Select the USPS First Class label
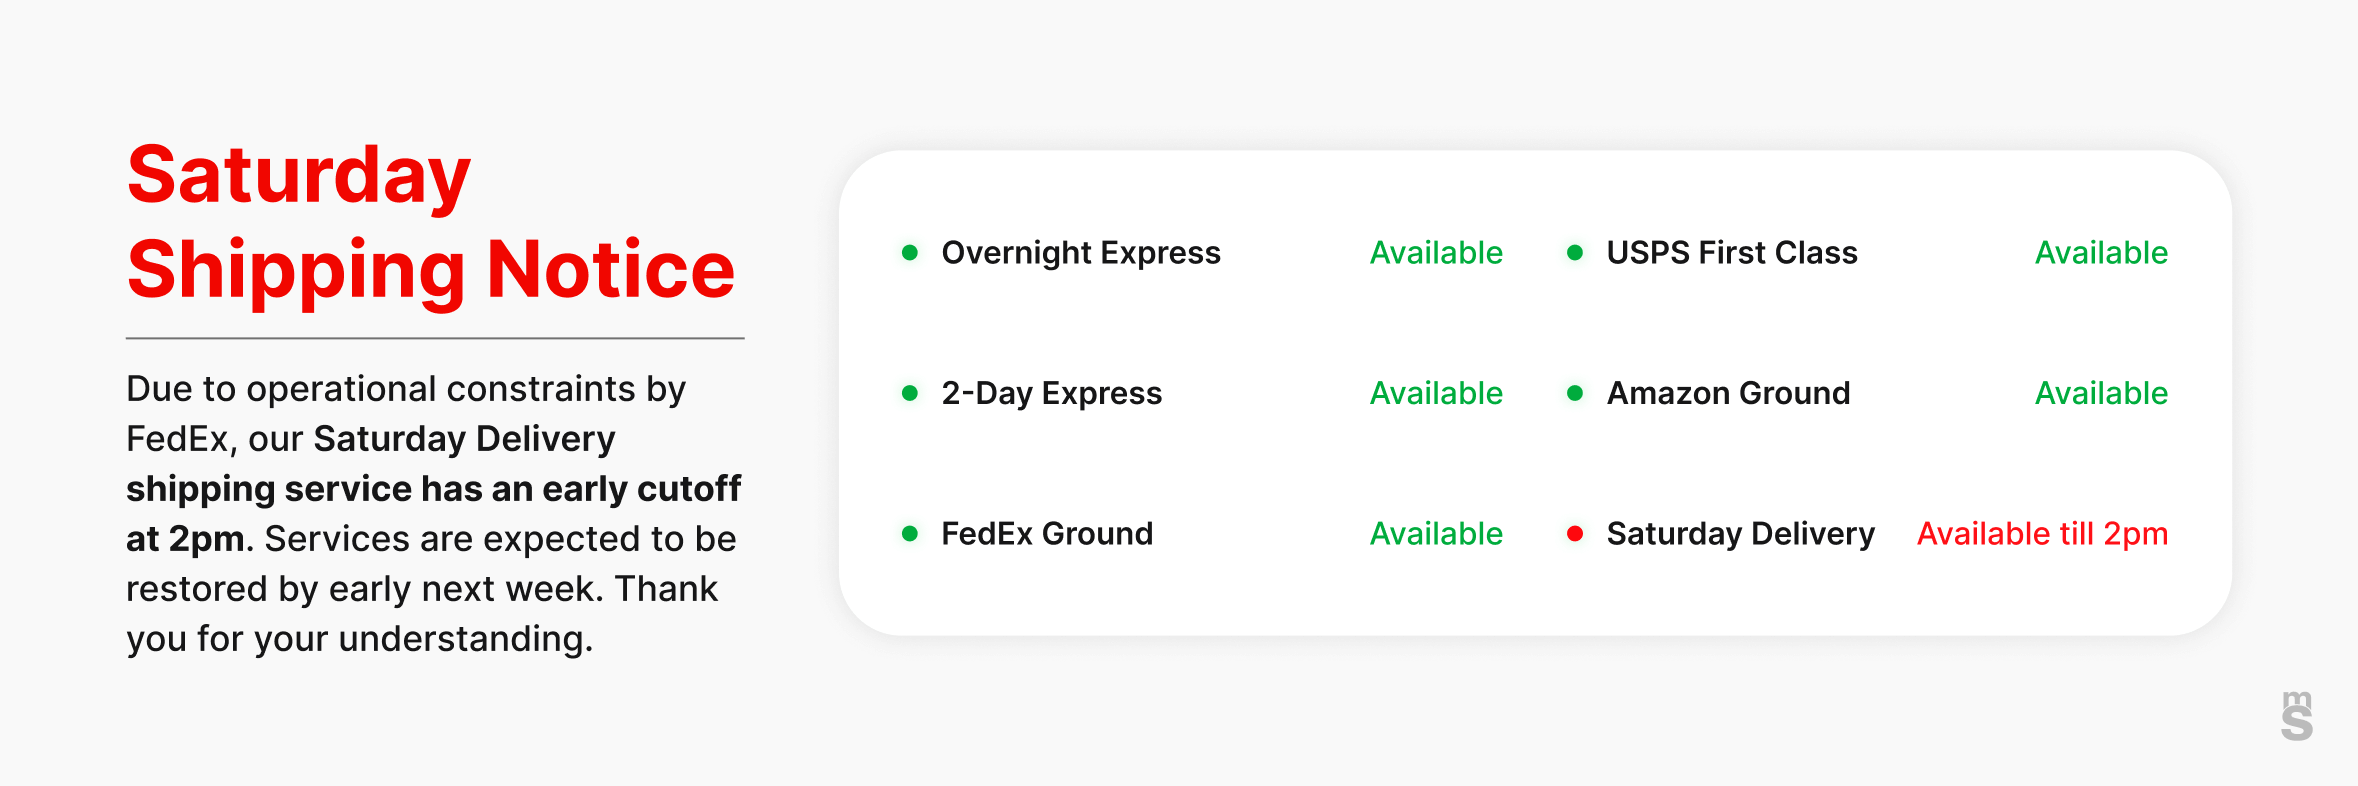This screenshot has width=2358, height=786. click(1732, 253)
